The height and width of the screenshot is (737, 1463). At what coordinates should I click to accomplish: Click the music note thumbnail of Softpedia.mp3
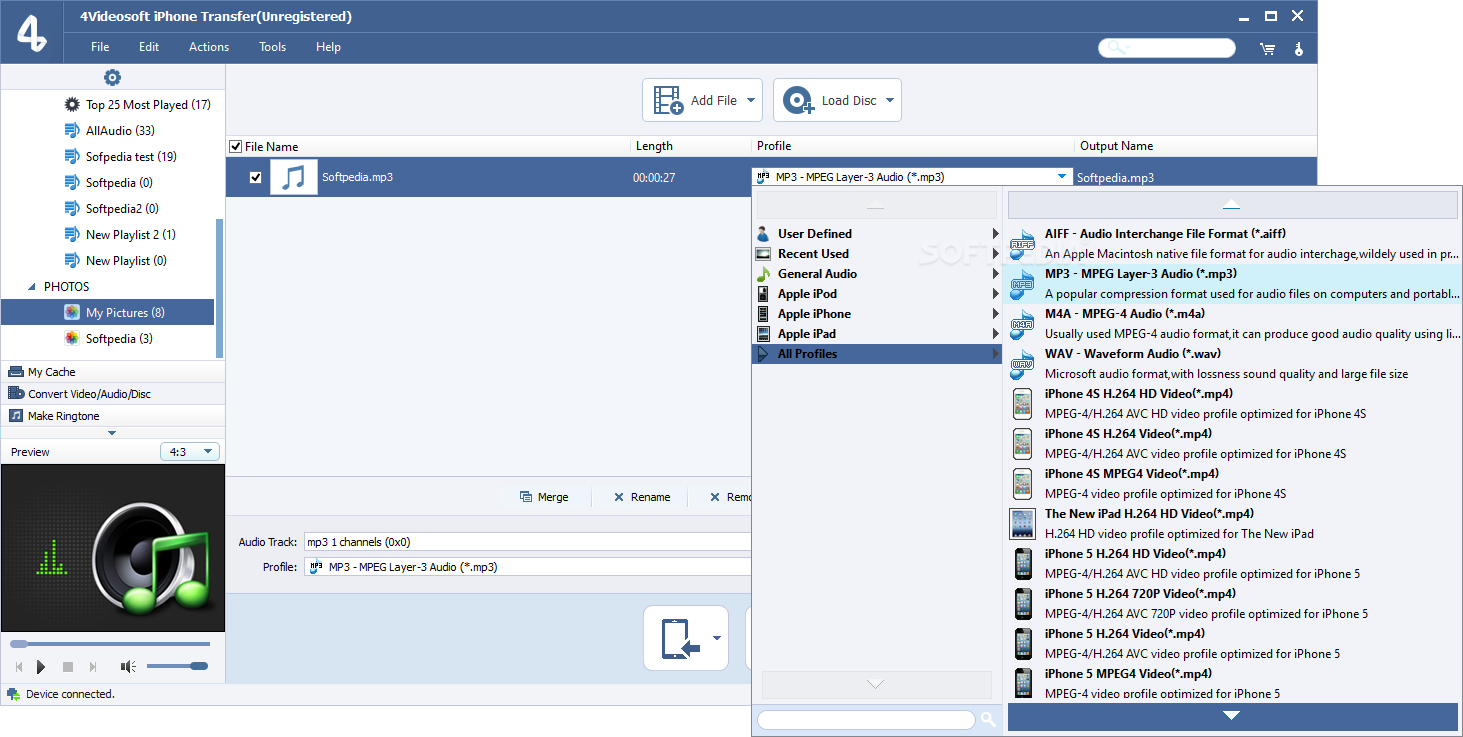pyautogui.click(x=294, y=177)
